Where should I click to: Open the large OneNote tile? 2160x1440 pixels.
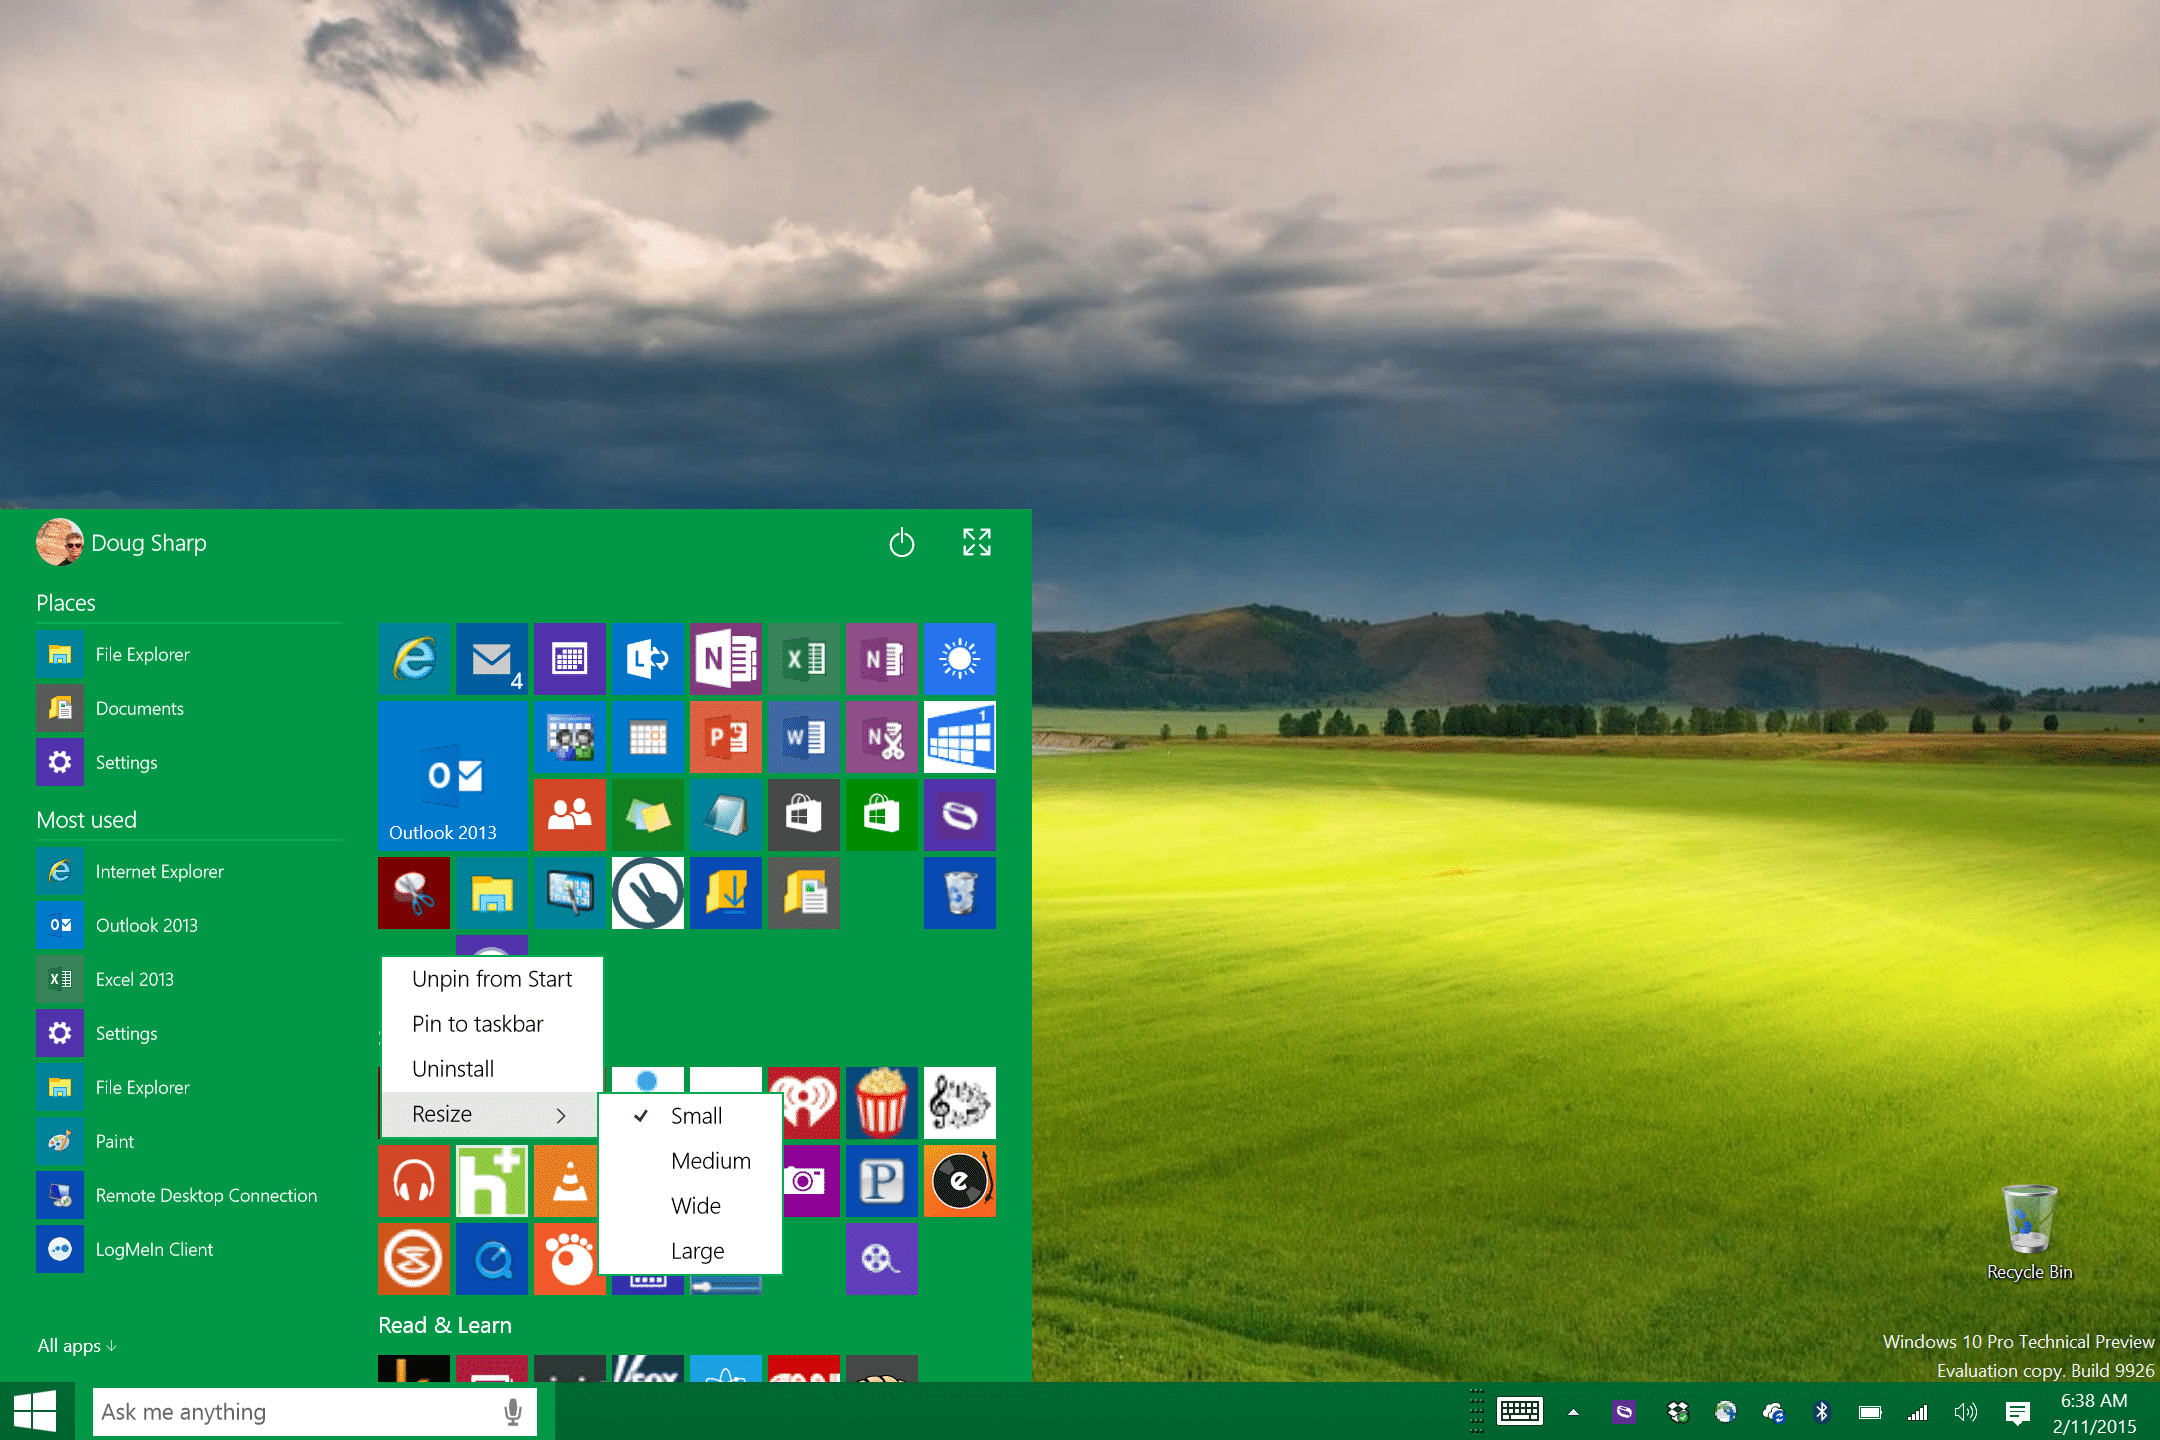click(725, 659)
